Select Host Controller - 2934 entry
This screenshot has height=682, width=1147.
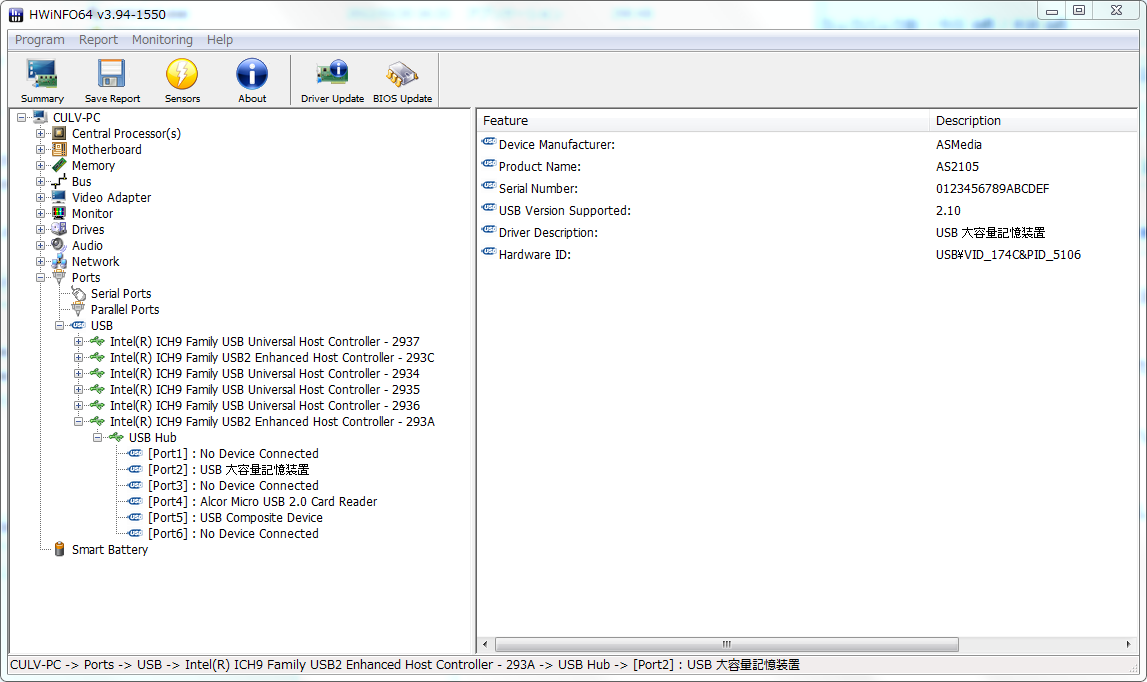pyautogui.click(x=264, y=374)
